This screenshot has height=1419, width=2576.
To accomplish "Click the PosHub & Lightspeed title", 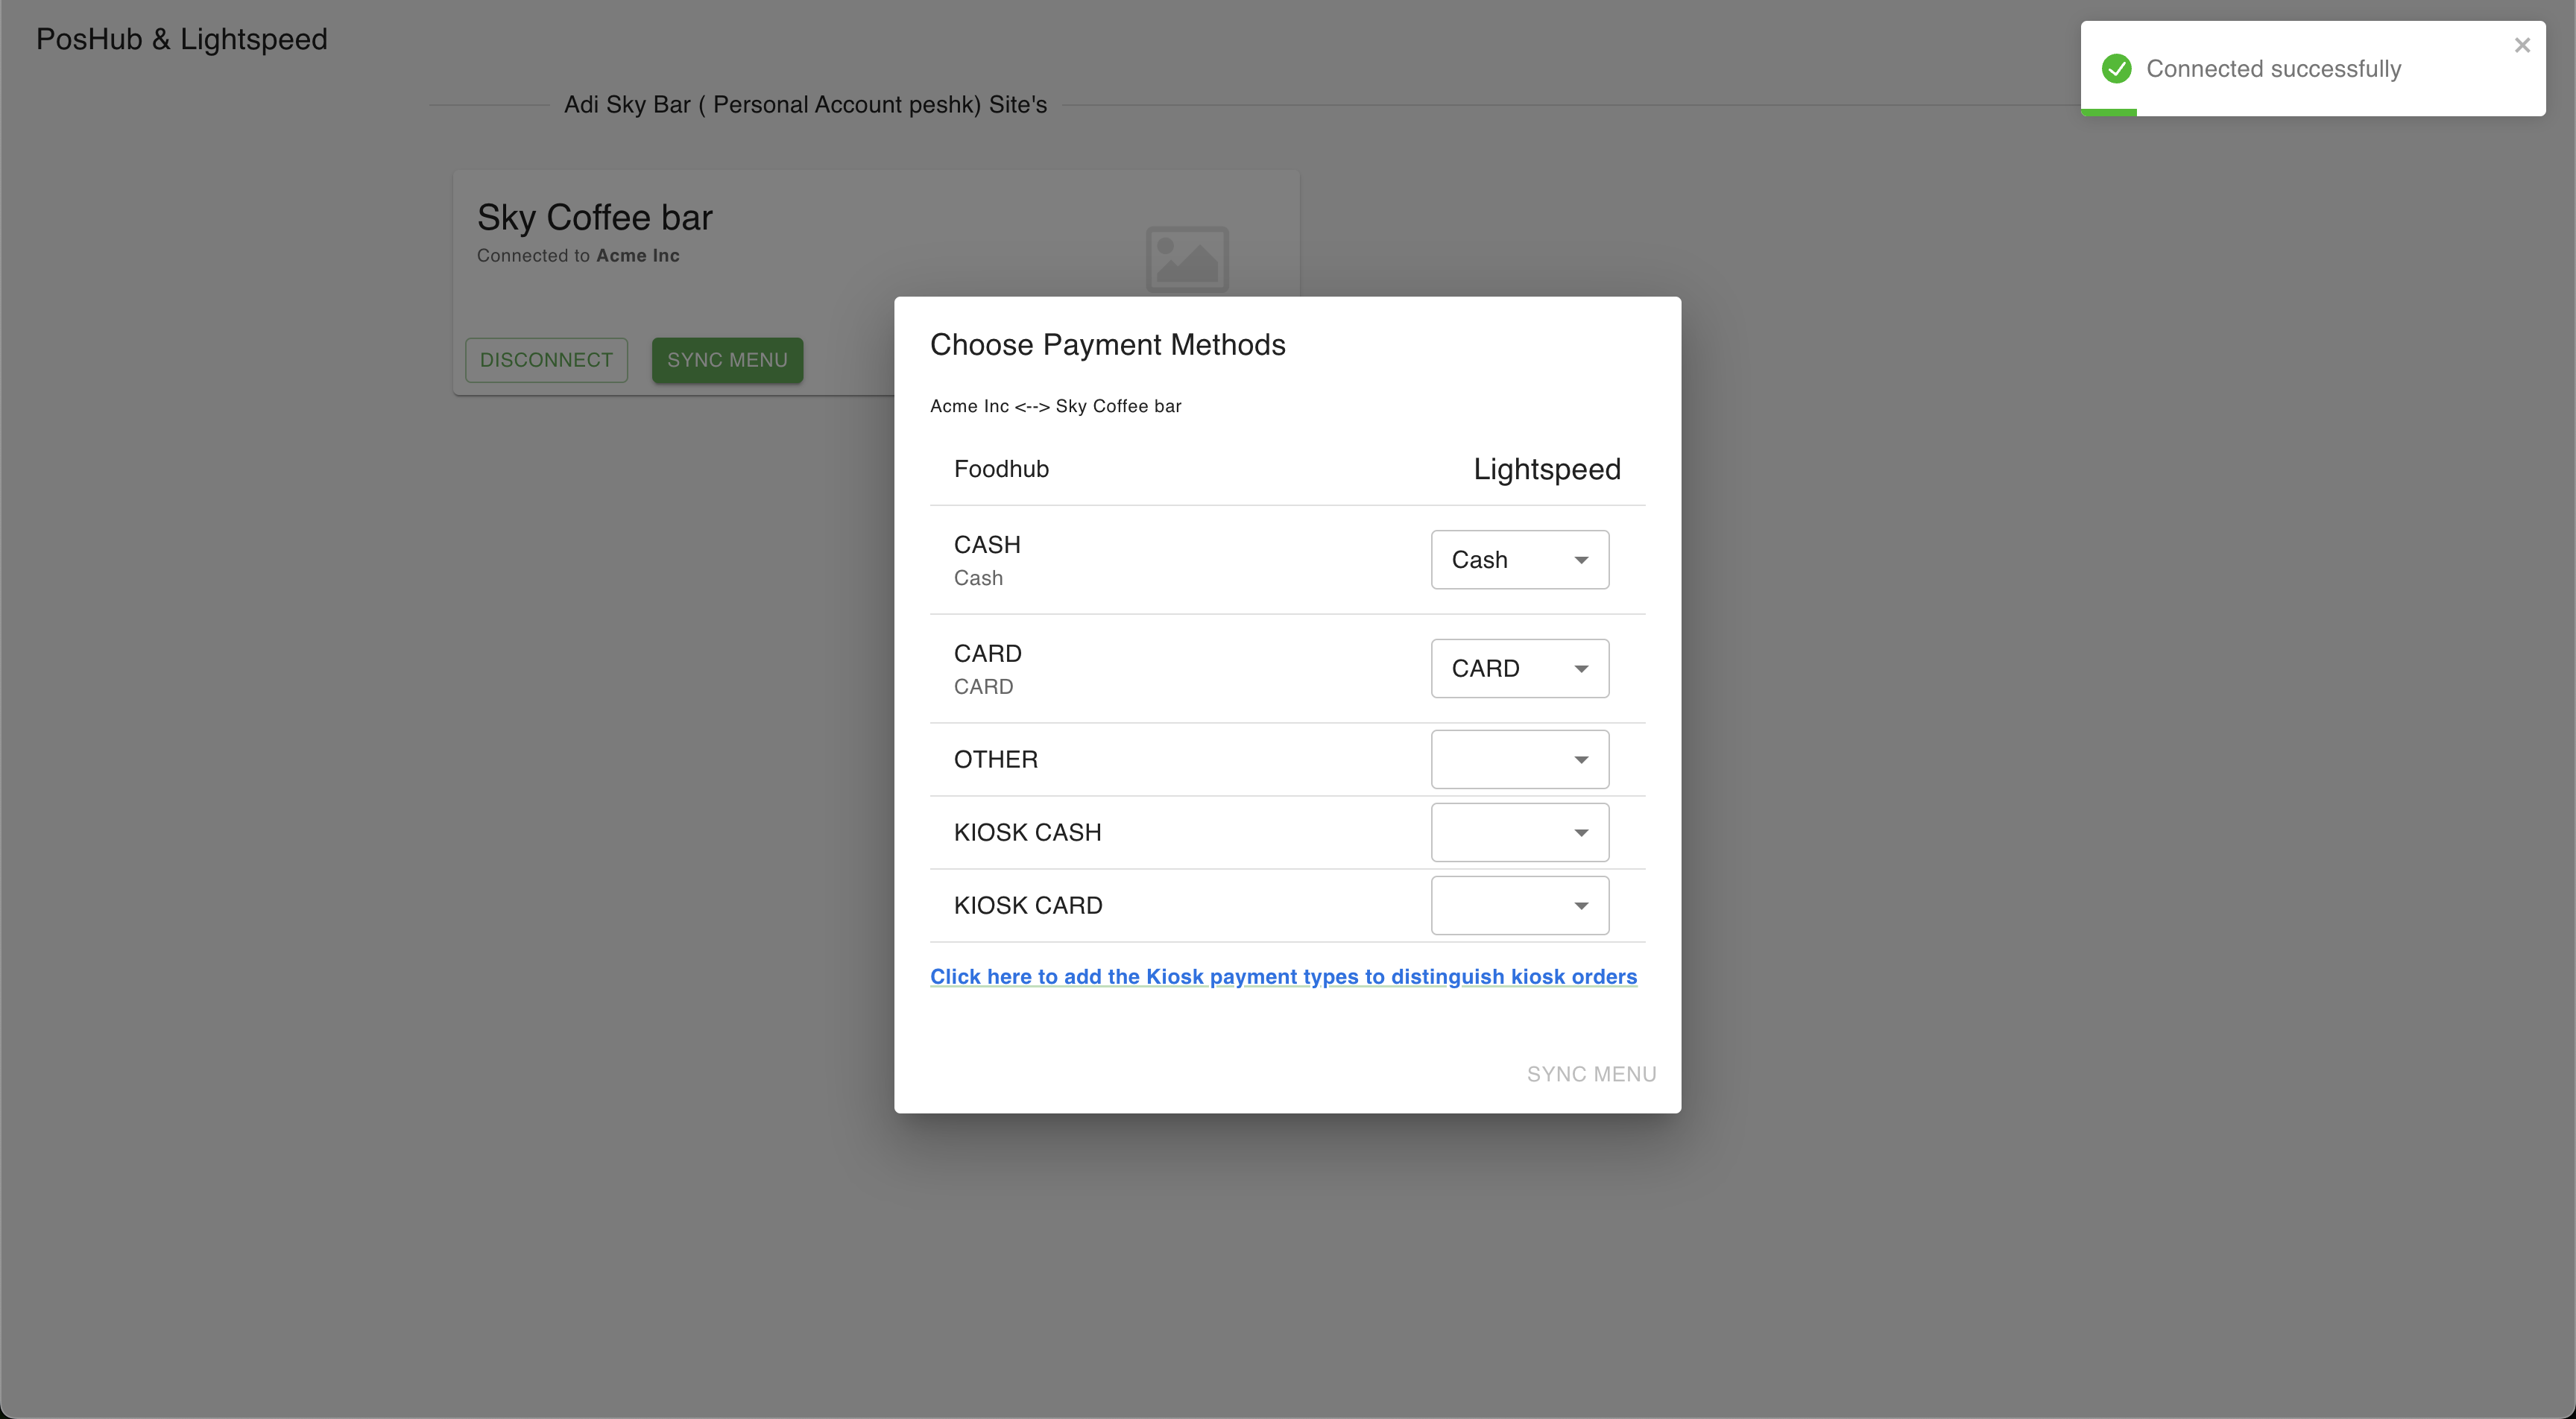I will point(182,39).
